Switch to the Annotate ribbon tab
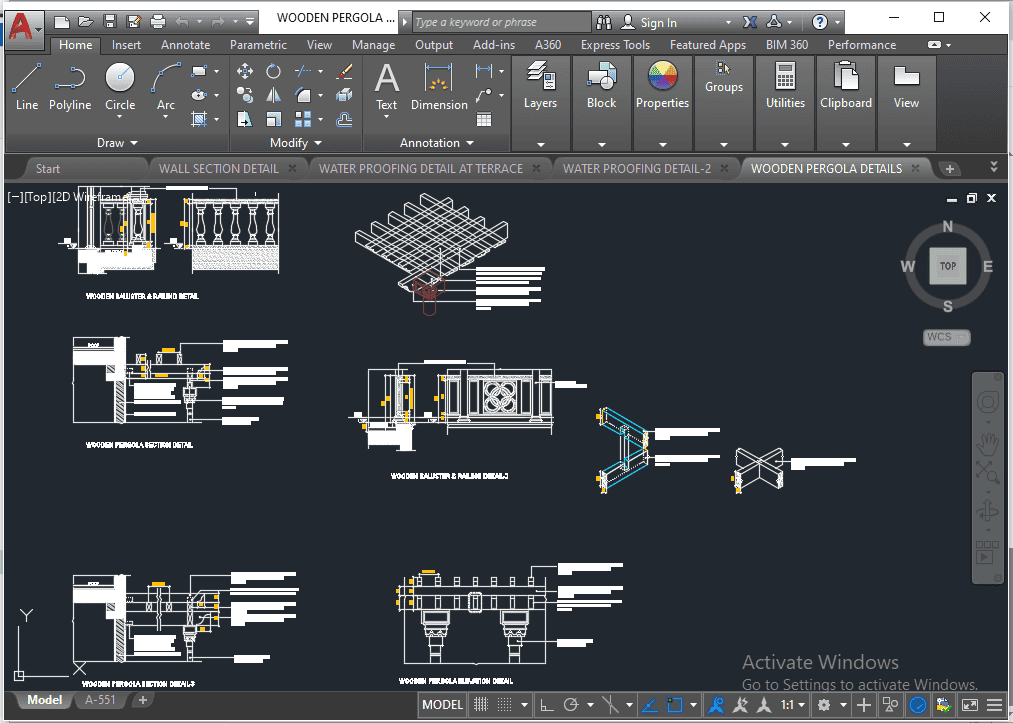The height and width of the screenshot is (723, 1013). pos(185,45)
